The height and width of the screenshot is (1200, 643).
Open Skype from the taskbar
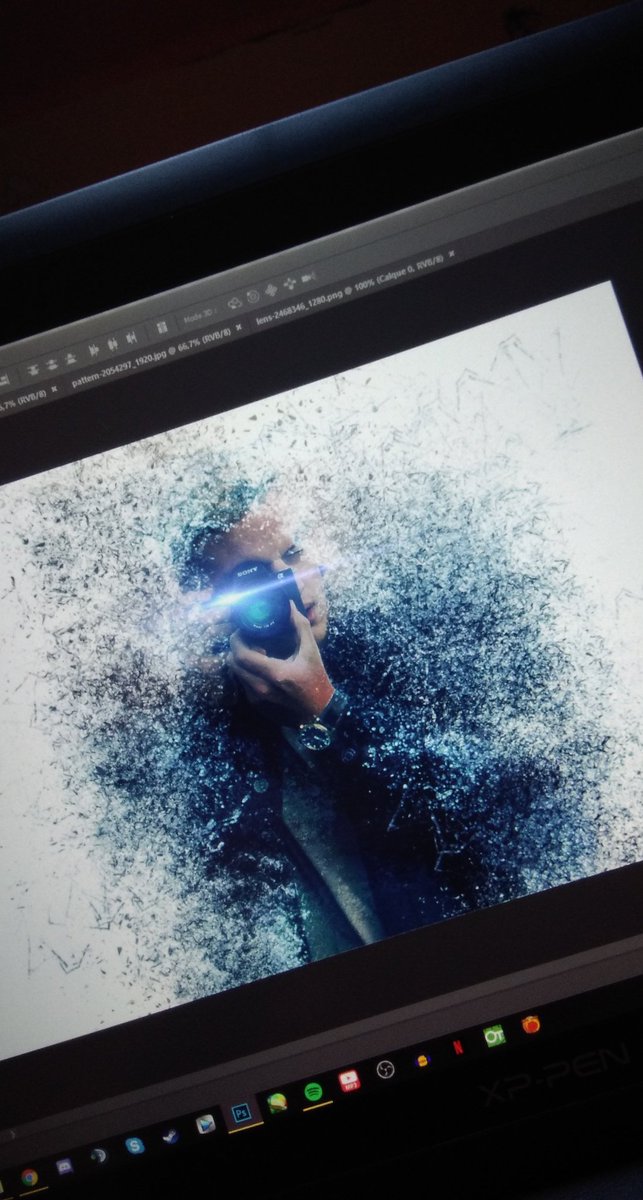click(135, 1145)
